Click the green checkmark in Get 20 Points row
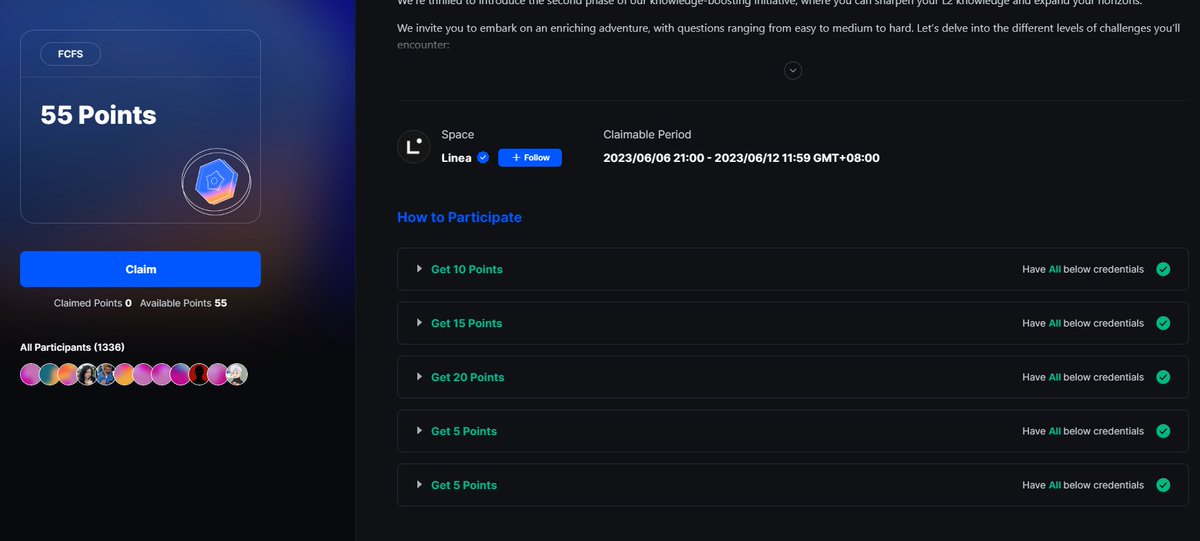Screen dimensions: 1200x541 [1163, 377]
